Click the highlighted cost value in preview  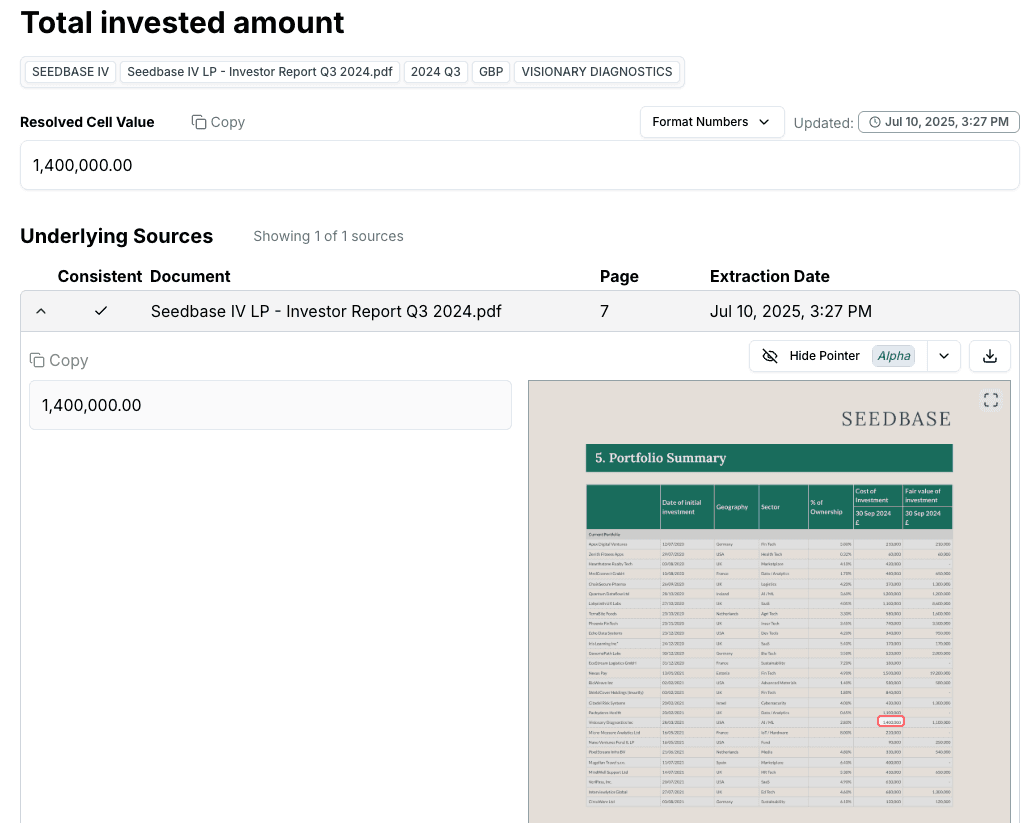click(x=891, y=722)
